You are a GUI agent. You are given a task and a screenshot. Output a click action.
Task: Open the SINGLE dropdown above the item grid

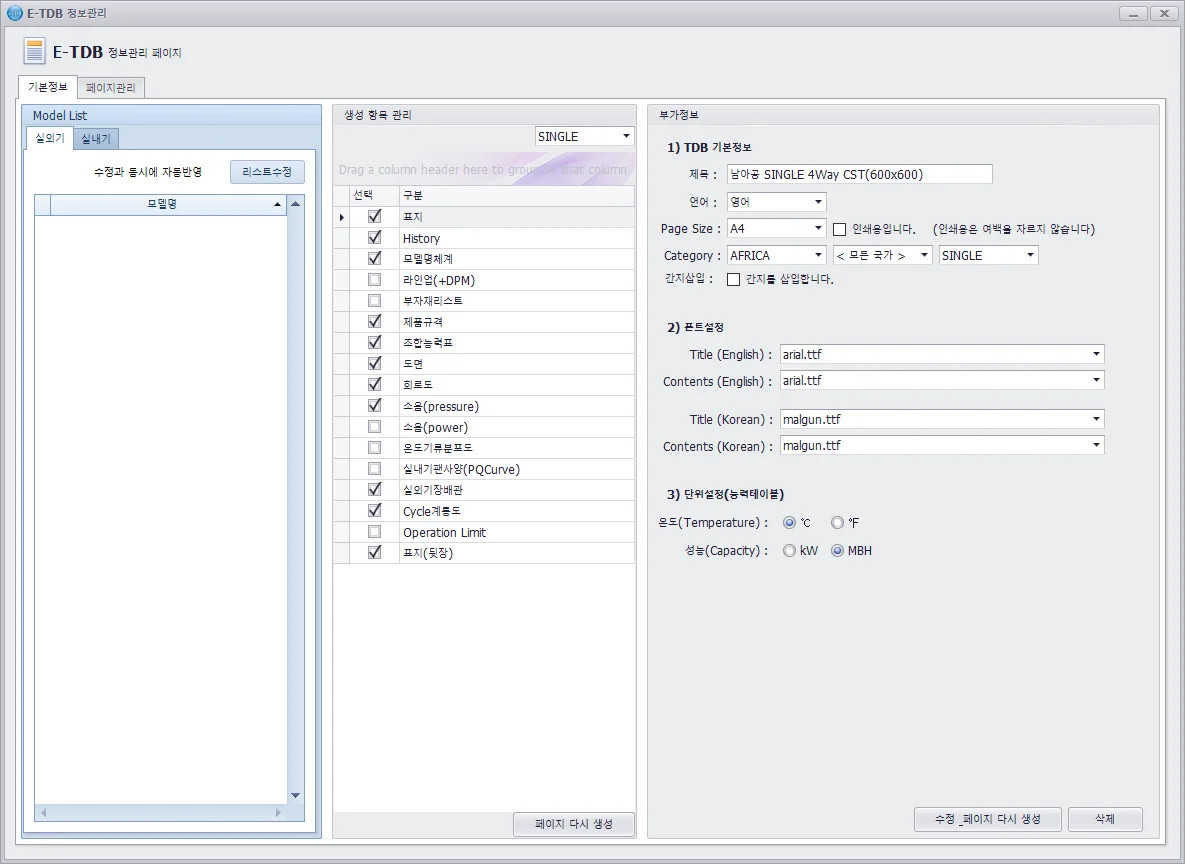(x=626, y=136)
